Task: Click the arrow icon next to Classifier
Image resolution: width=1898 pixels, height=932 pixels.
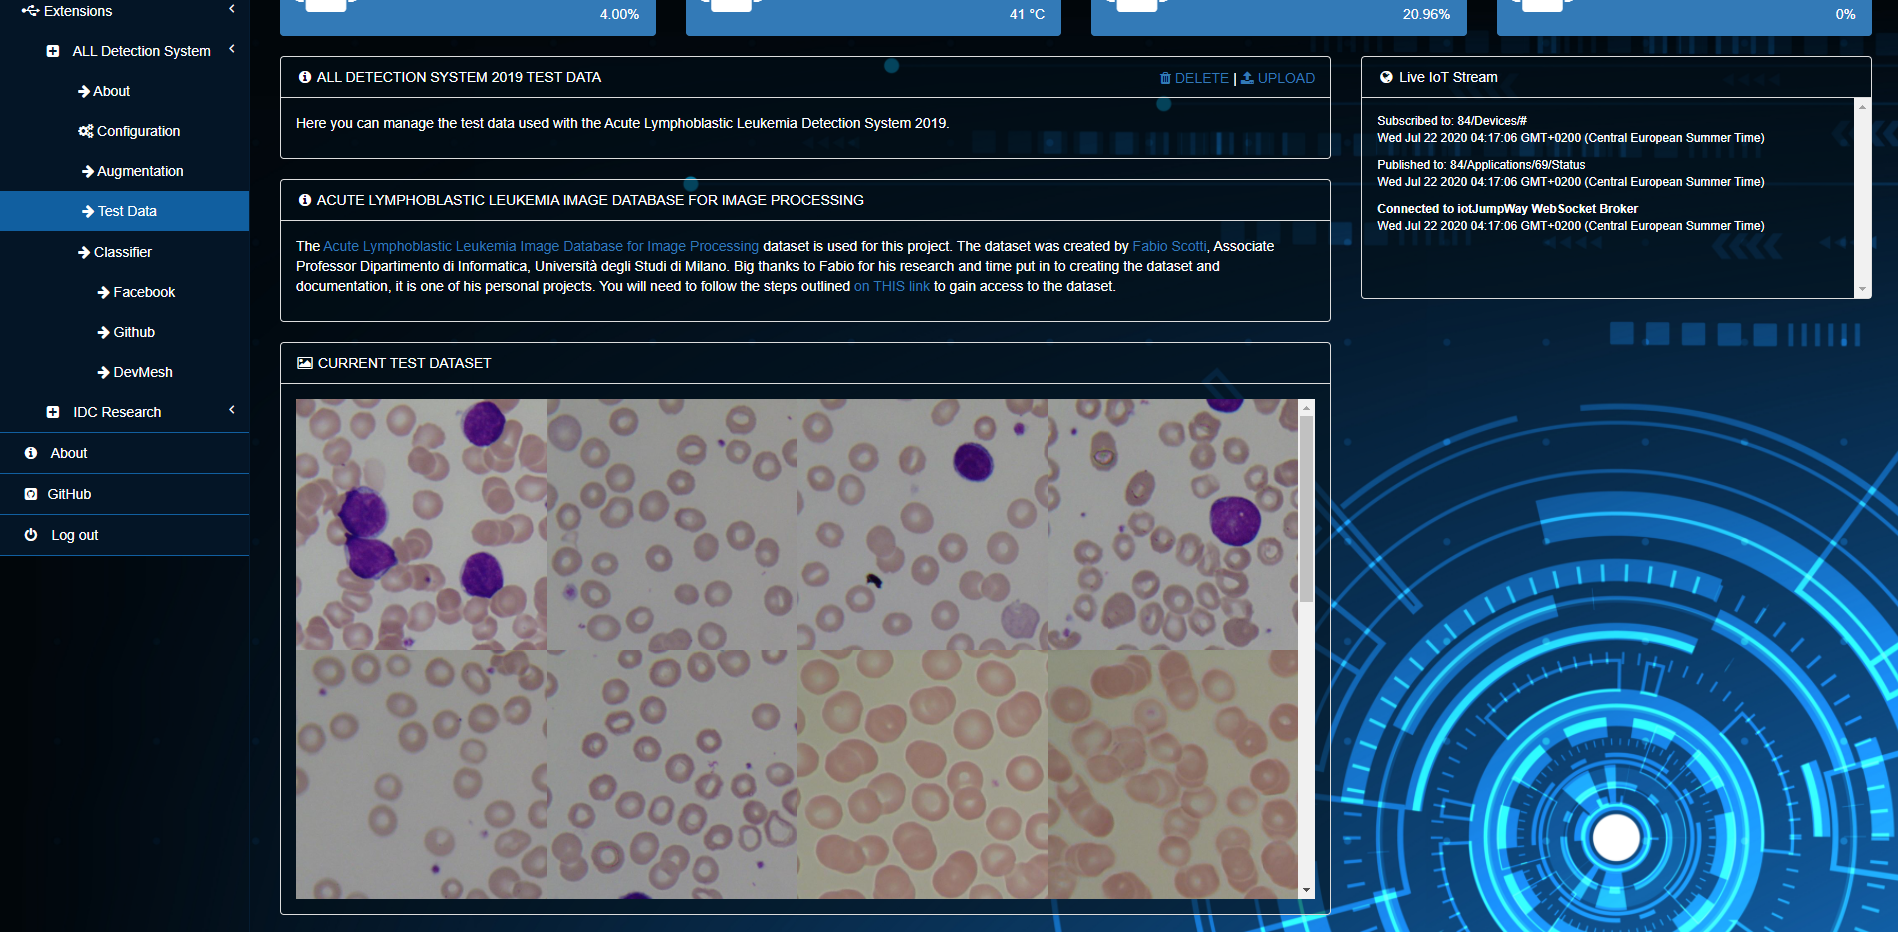Action: [x=84, y=252]
